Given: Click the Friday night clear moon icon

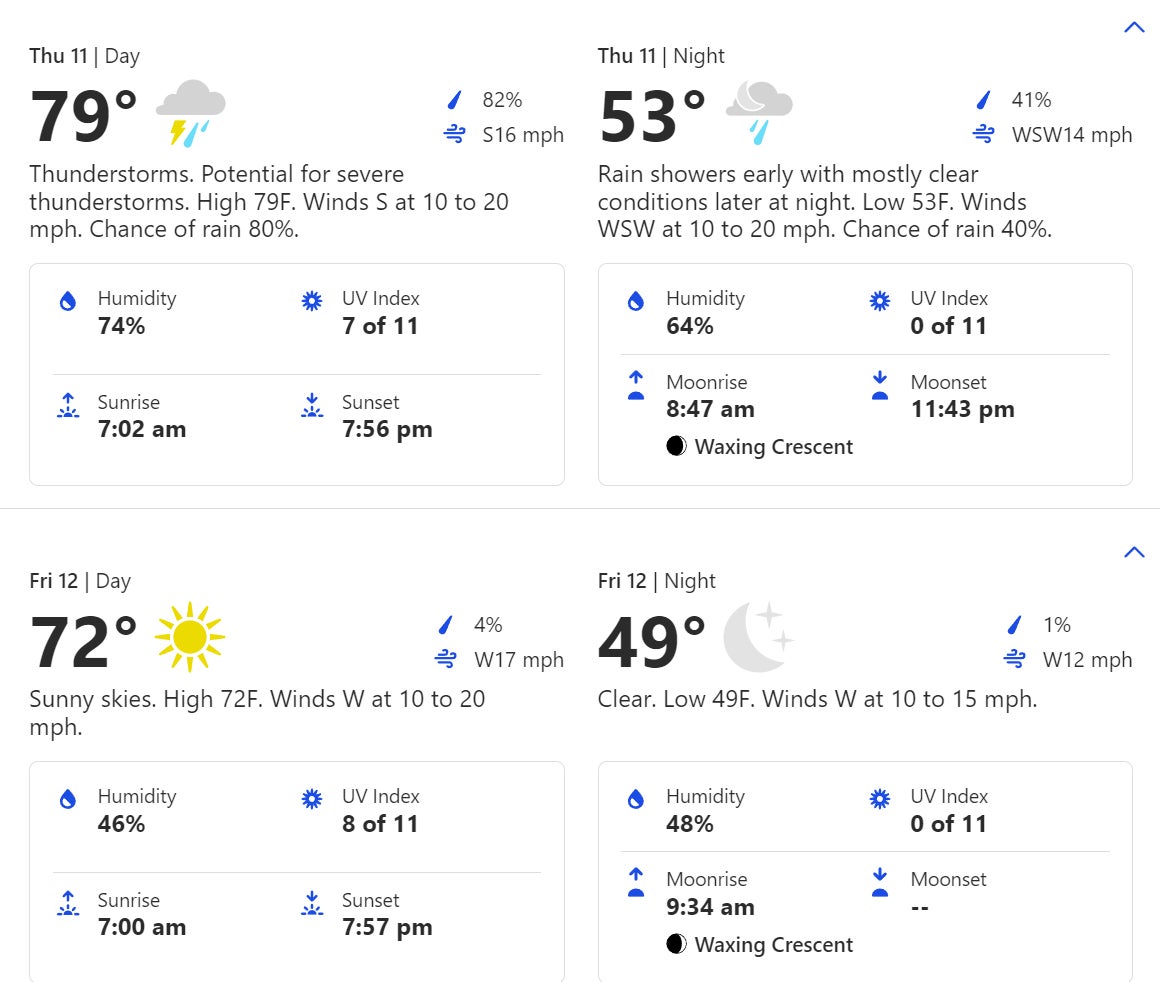Looking at the screenshot, I should point(757,637).
